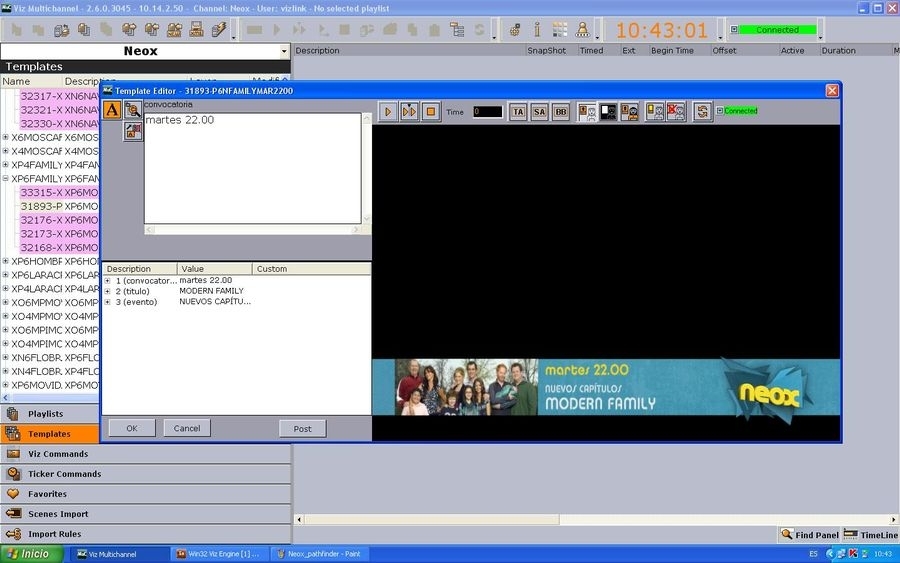Click the Cancel button
Viewport: 900px width, 563px height.
(x=187, y=428)
